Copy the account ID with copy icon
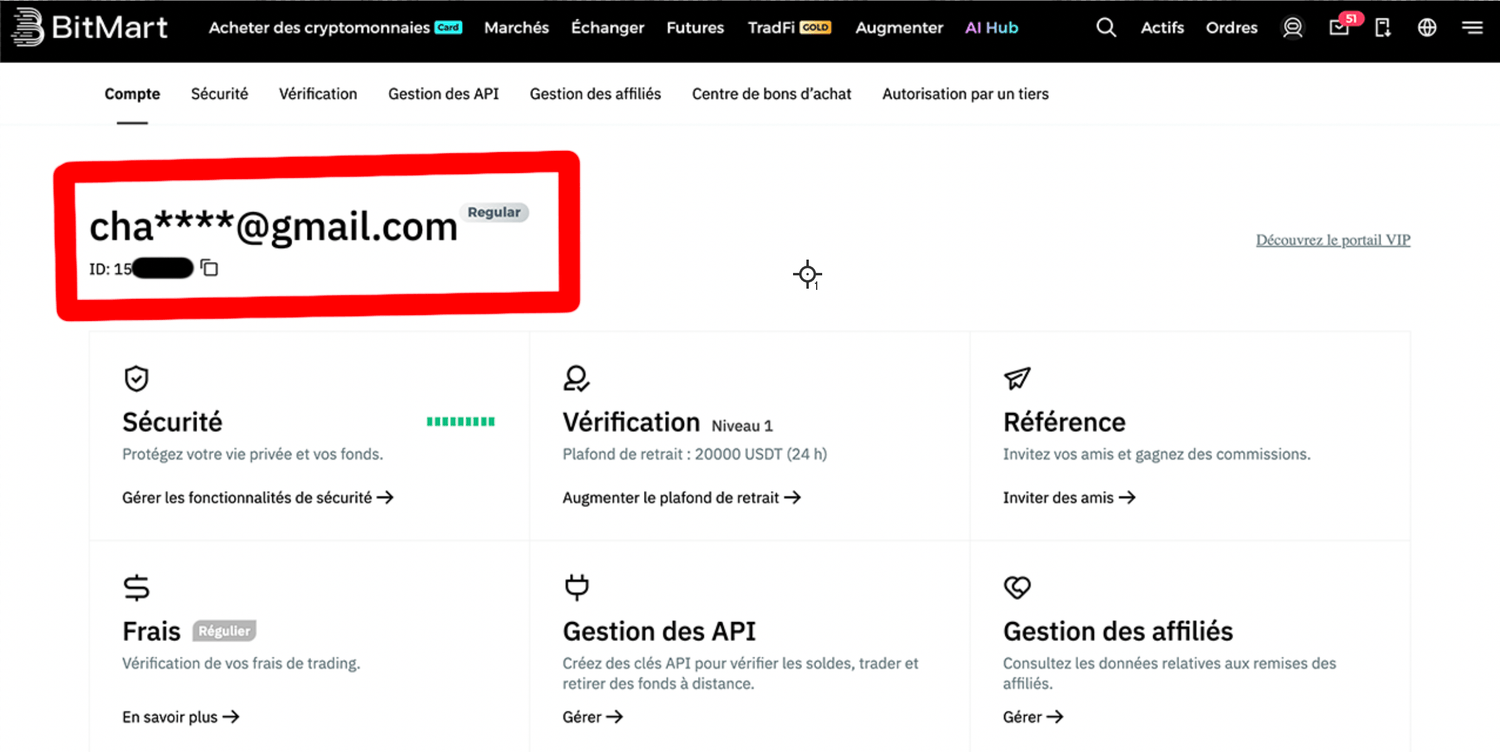Viewport: 1500px width, 752px height. tap(209, 268)
